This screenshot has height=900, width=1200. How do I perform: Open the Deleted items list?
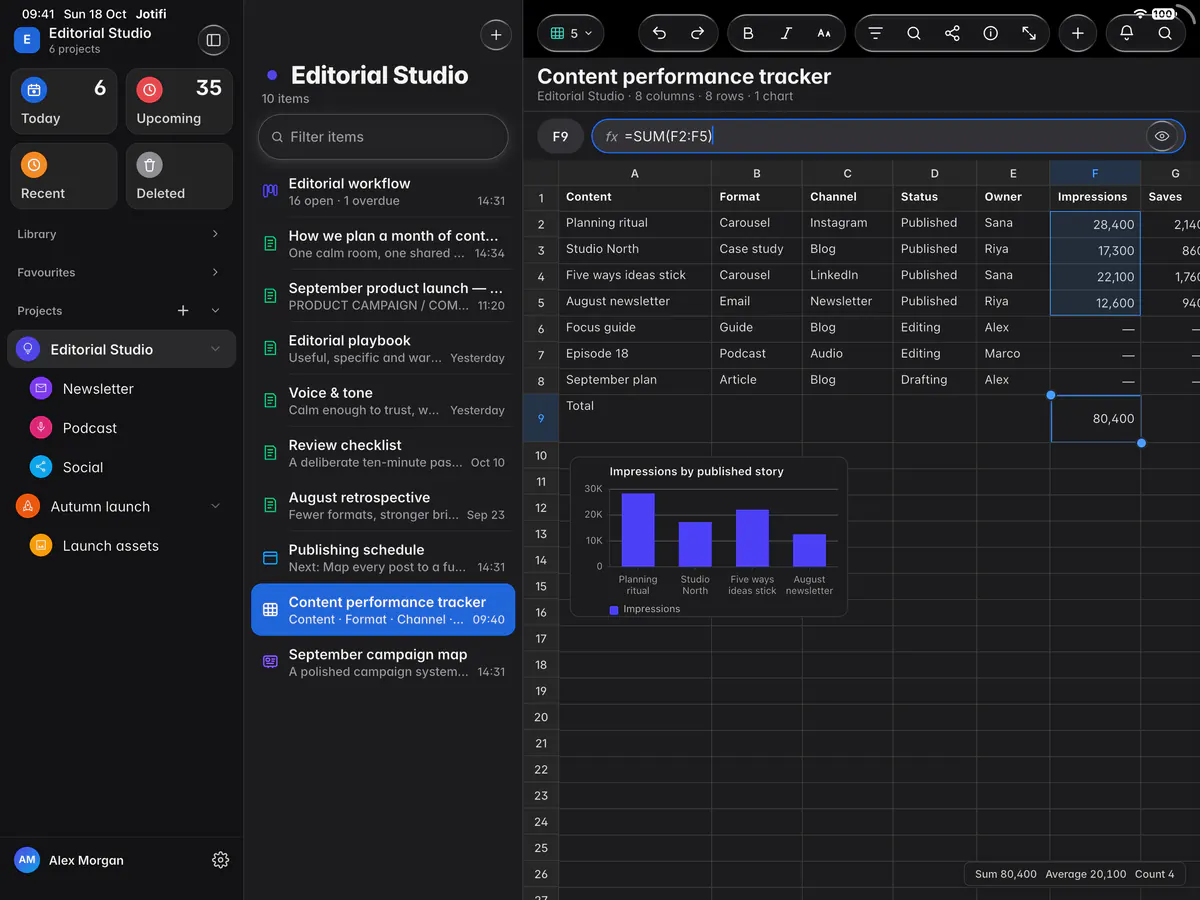point(179,176)
